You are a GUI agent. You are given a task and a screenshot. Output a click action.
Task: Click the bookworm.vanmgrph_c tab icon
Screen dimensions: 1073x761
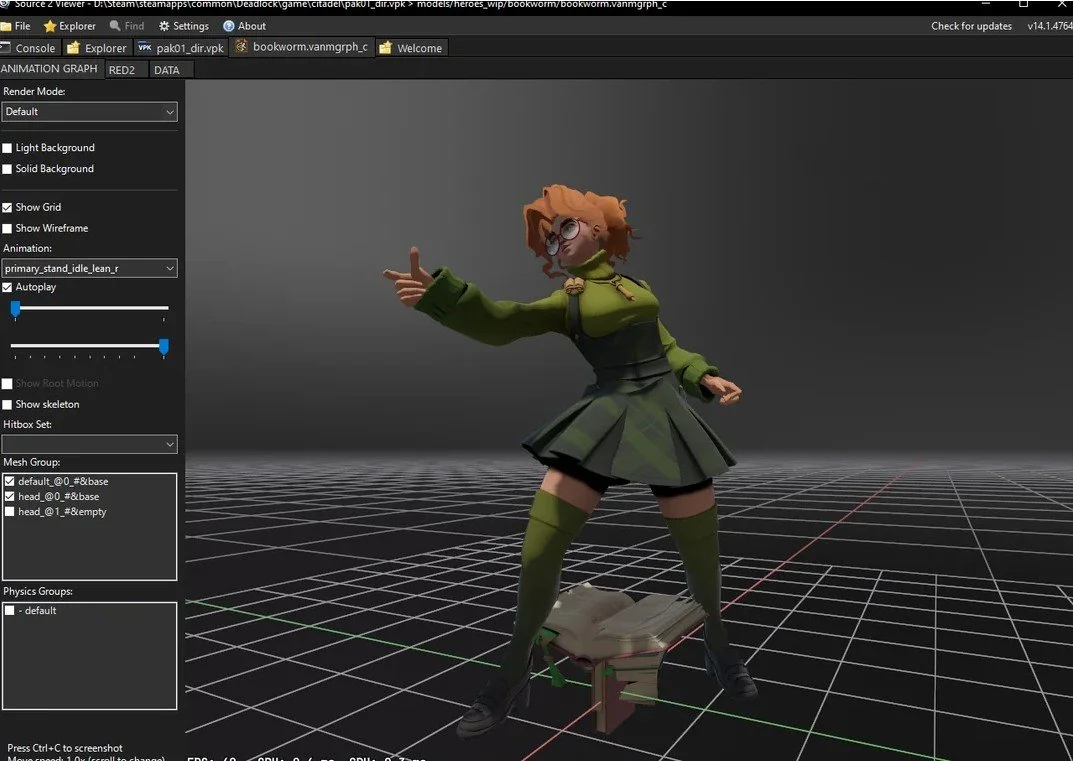click(241, 46)
